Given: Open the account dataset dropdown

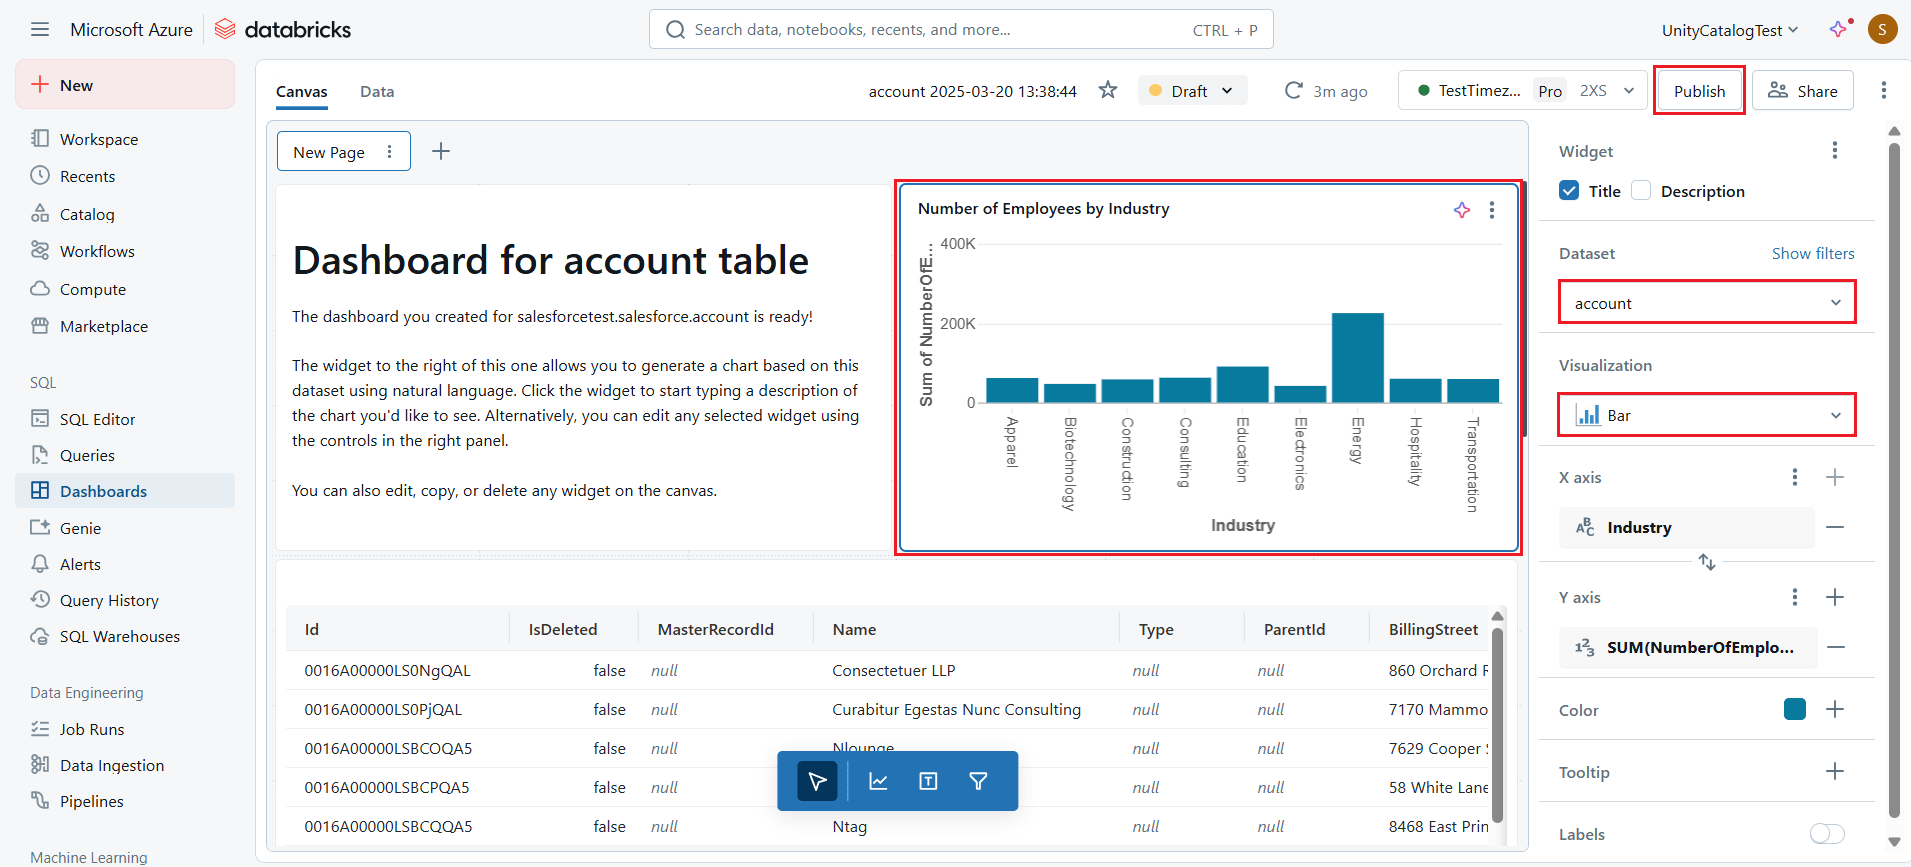Looking at the screenshot, I should click(x=1706, y=303).
